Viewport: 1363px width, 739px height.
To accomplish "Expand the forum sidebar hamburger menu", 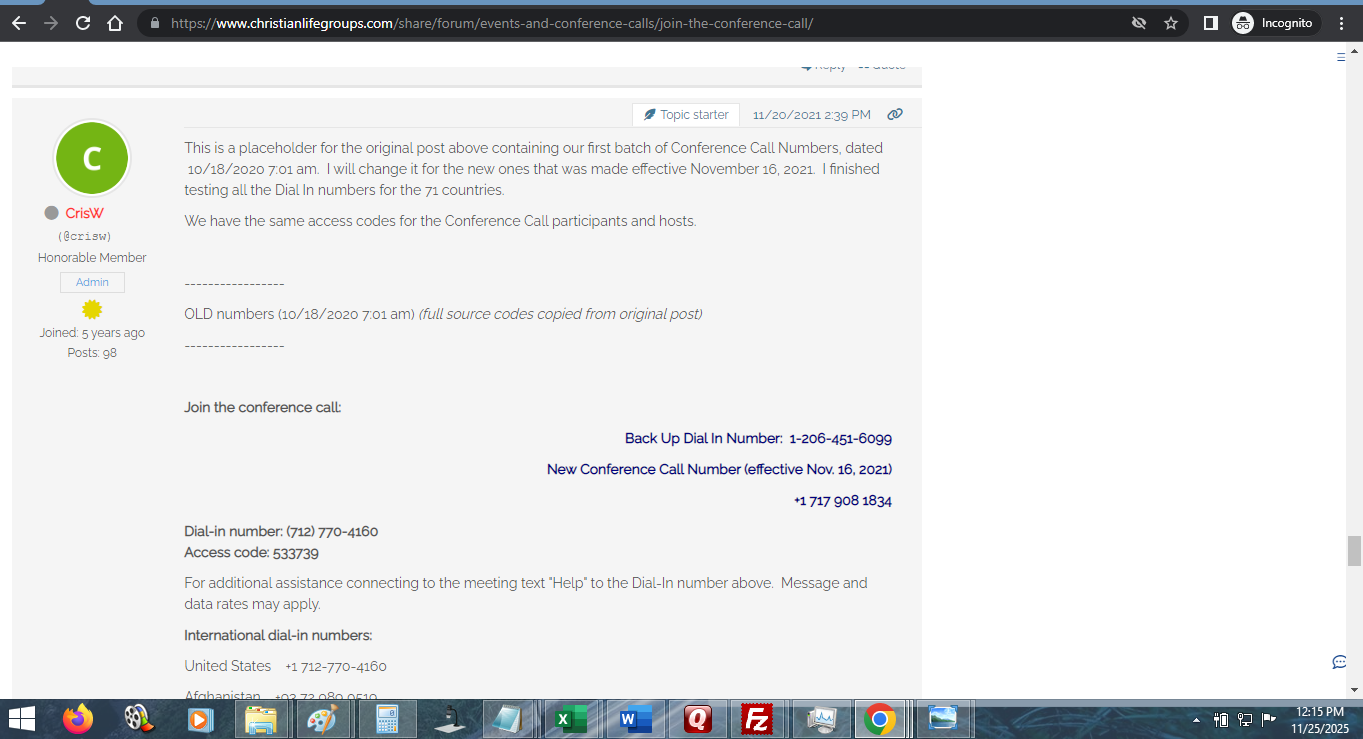I will point(1341,58).
